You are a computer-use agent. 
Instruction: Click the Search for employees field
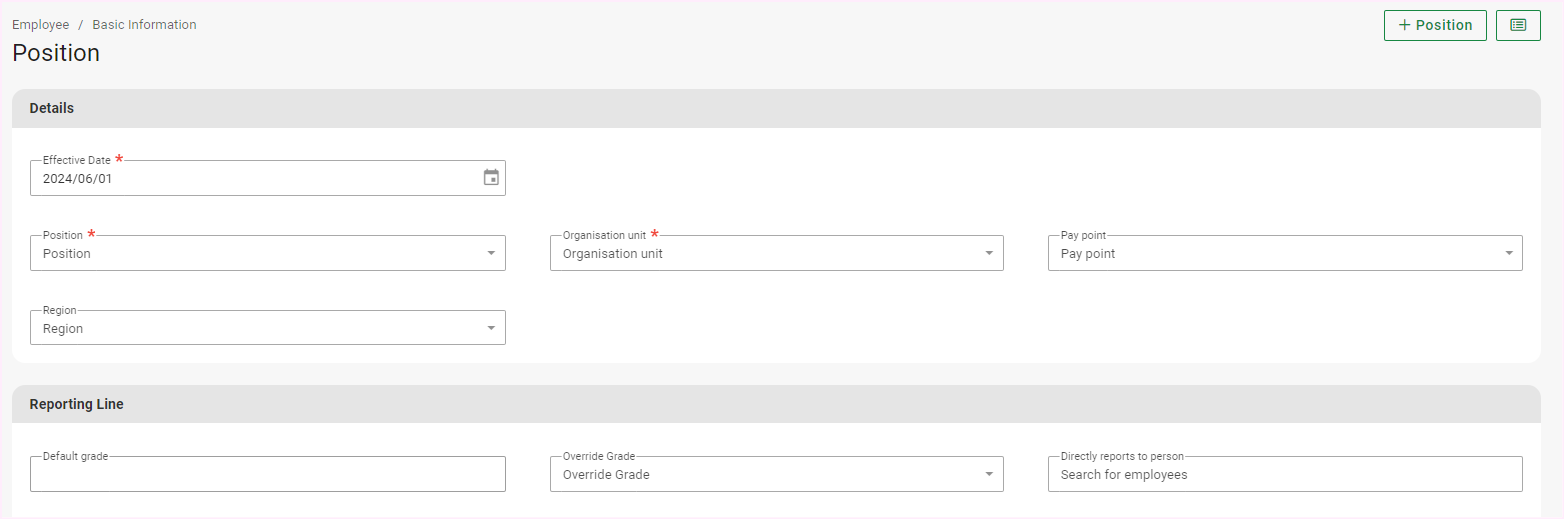click(1284, 475)
